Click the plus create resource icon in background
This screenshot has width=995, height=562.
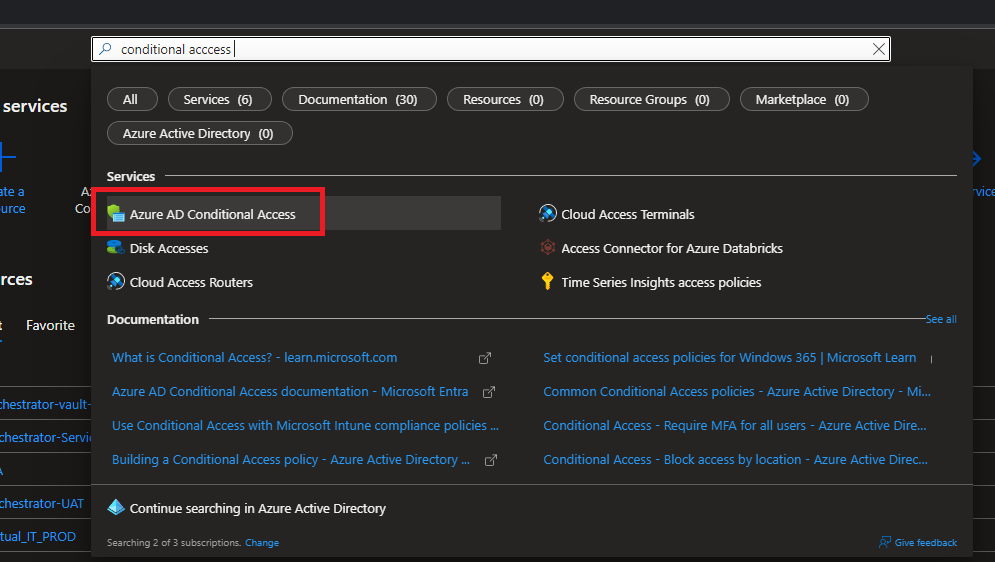[7, 157]
